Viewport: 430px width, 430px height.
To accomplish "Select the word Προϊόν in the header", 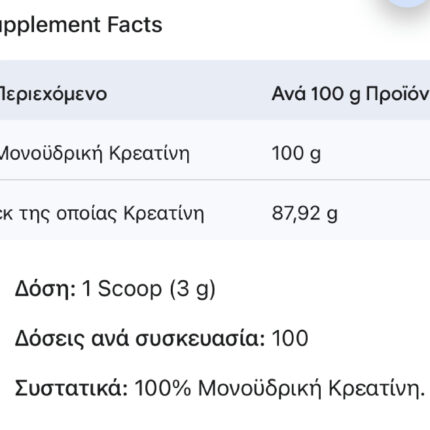I will 398,94.
